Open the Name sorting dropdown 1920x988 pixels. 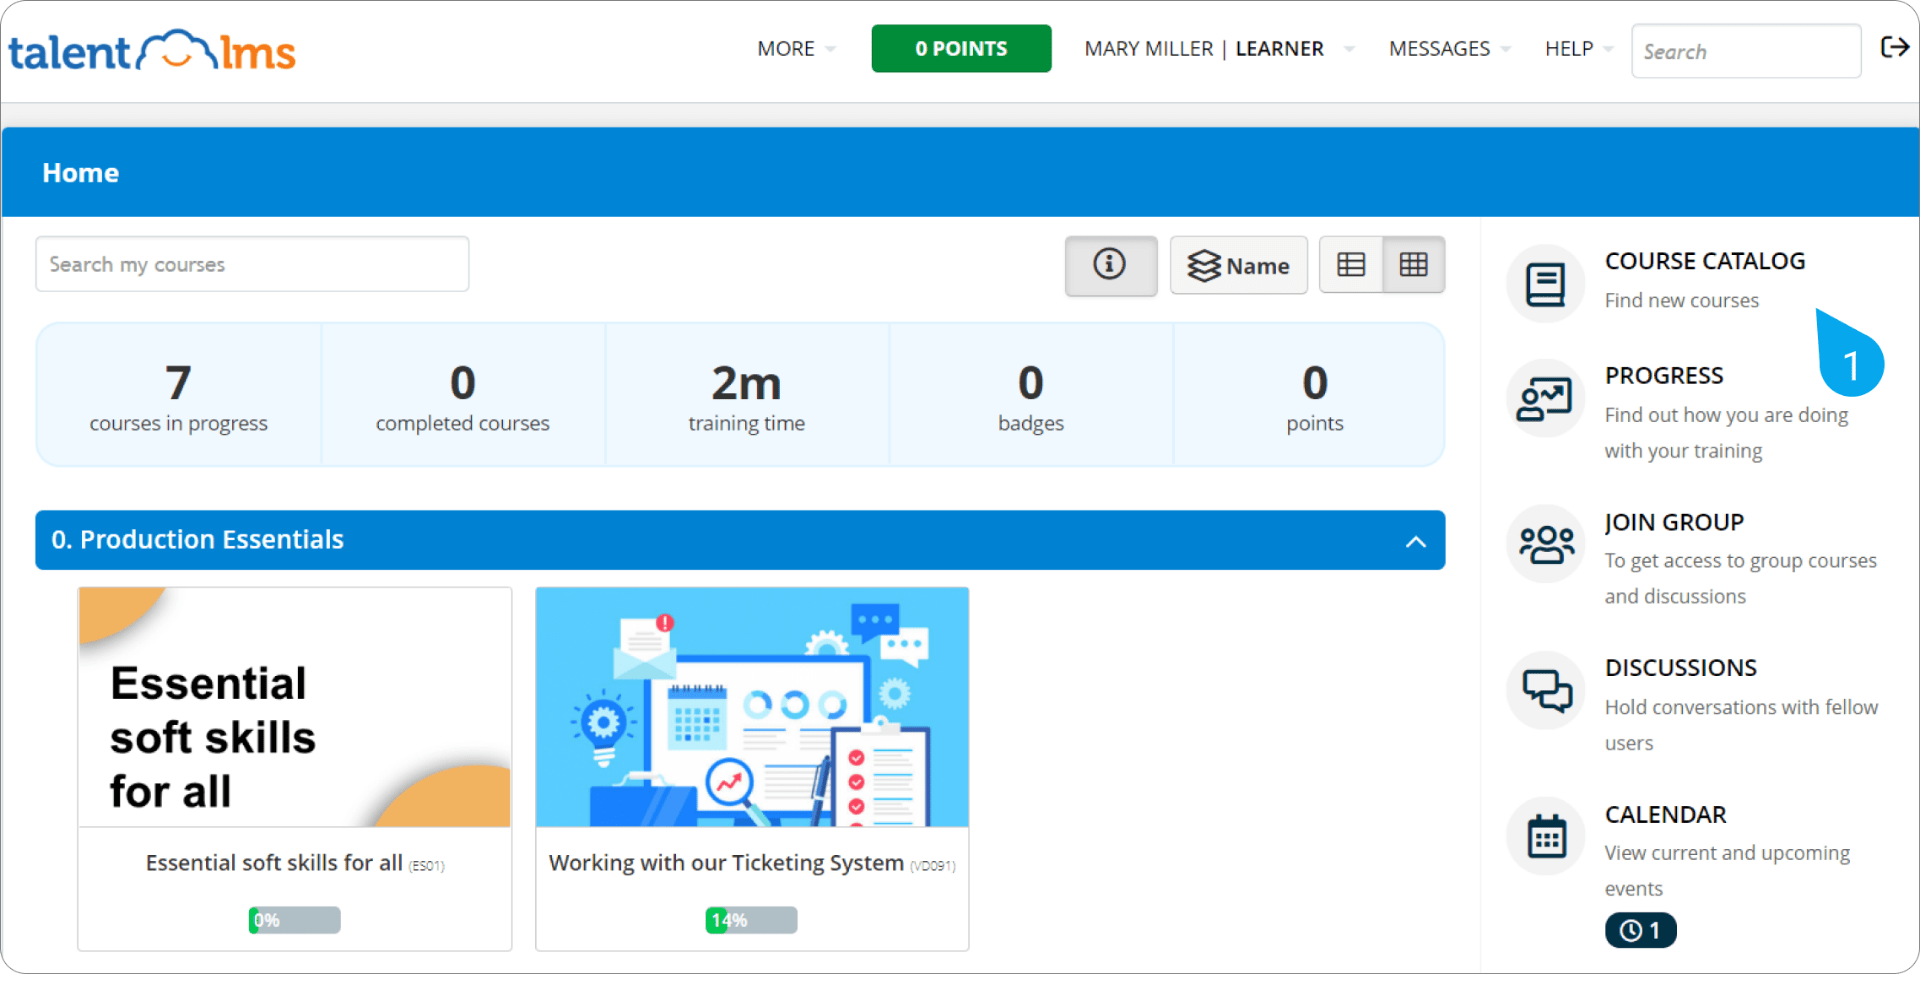(1238, 265)
